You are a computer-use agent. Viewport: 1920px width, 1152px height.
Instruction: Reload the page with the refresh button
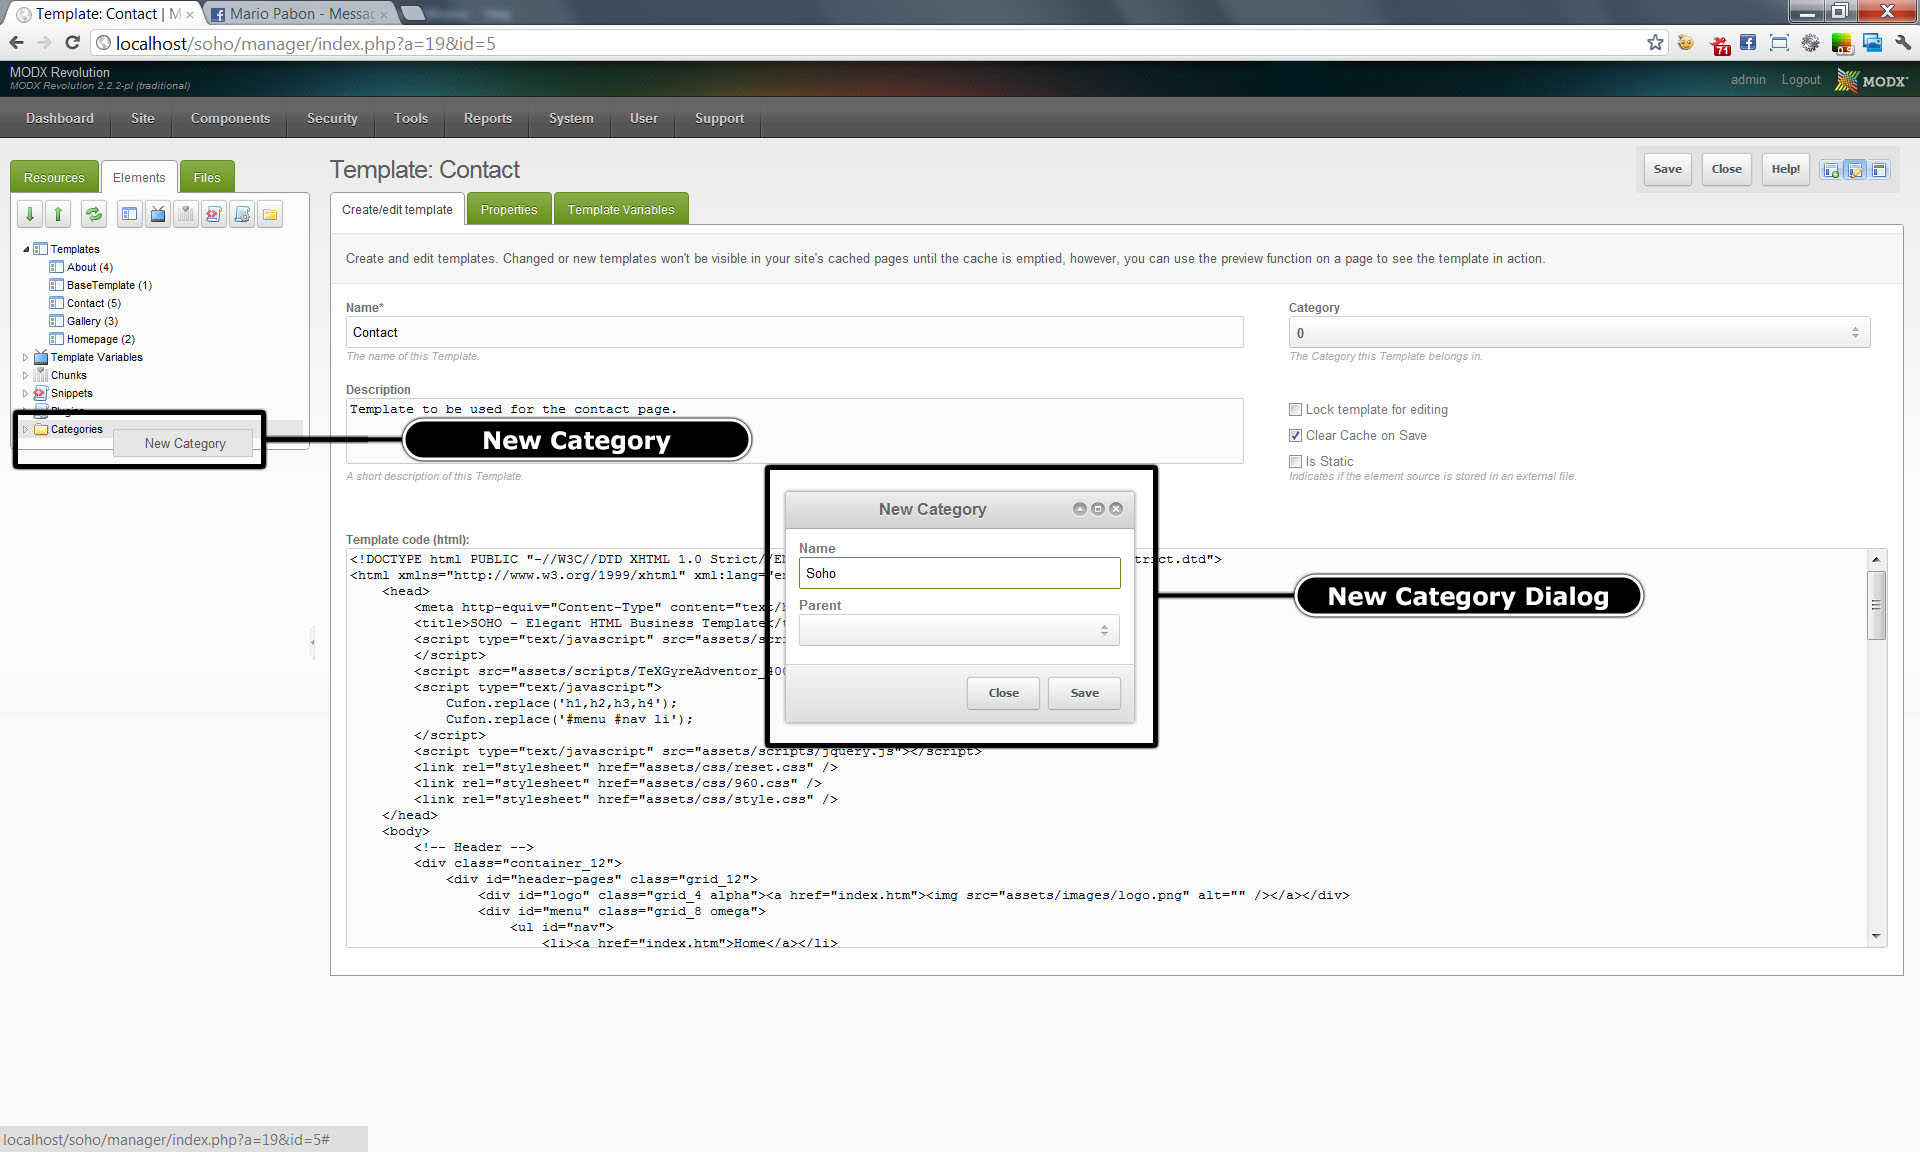click(x=72, y=42)
